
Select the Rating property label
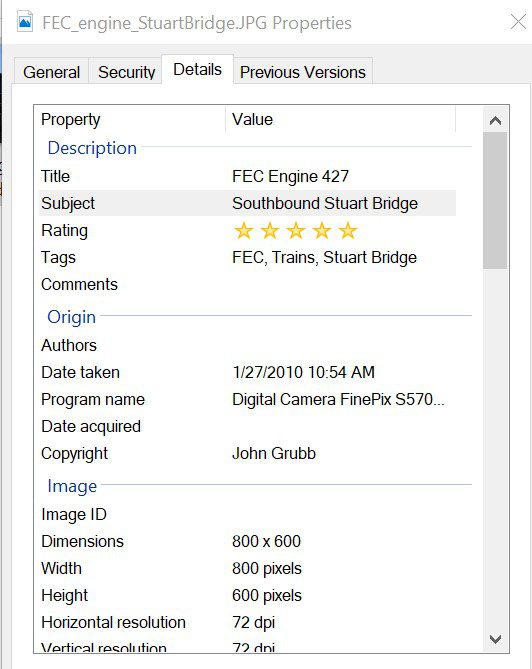click(64, 231)
